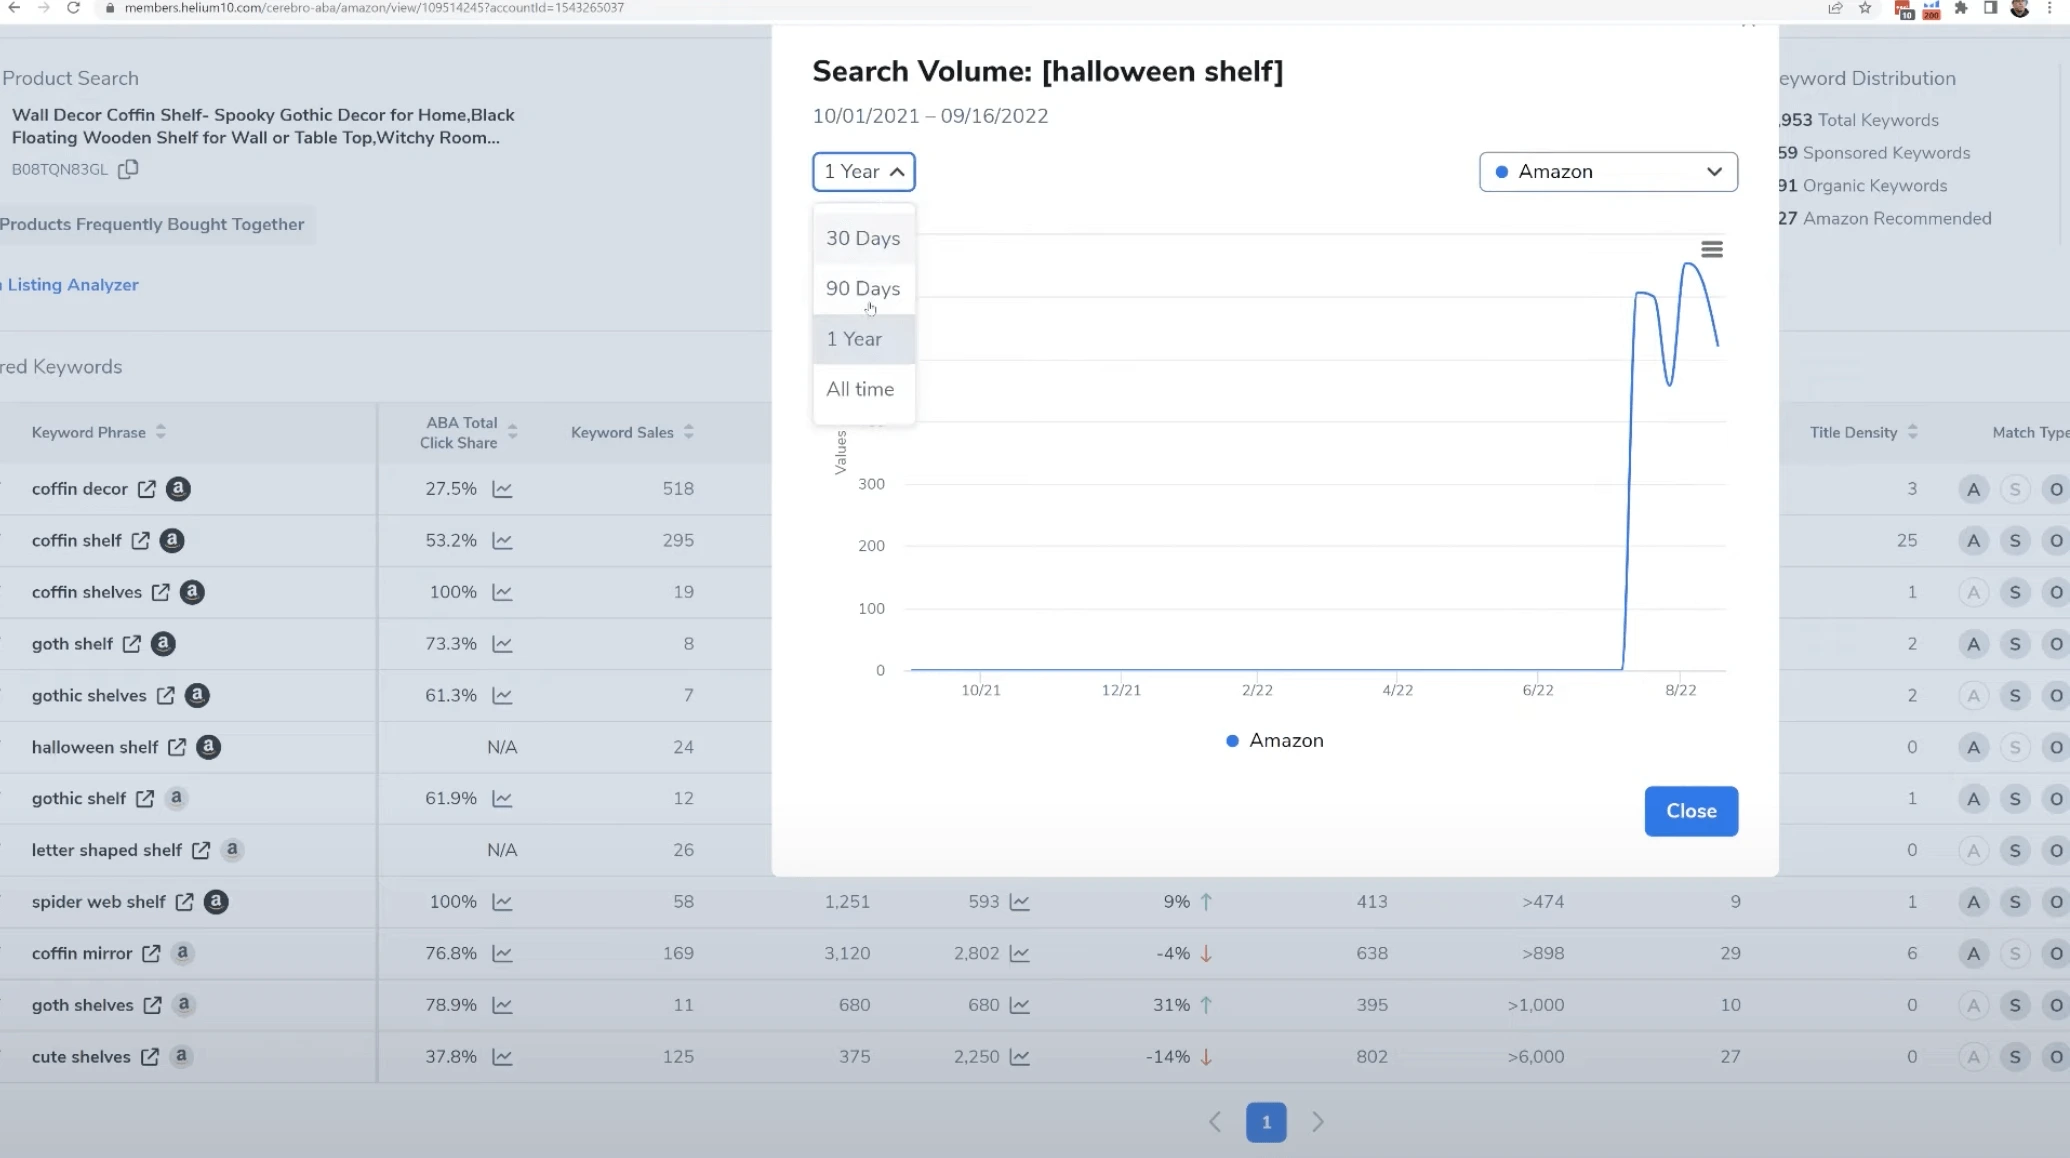2070x1158 pixels.
Task: Toggle the "A" match type badge for goth shelf
Action: coord(1973,643)
